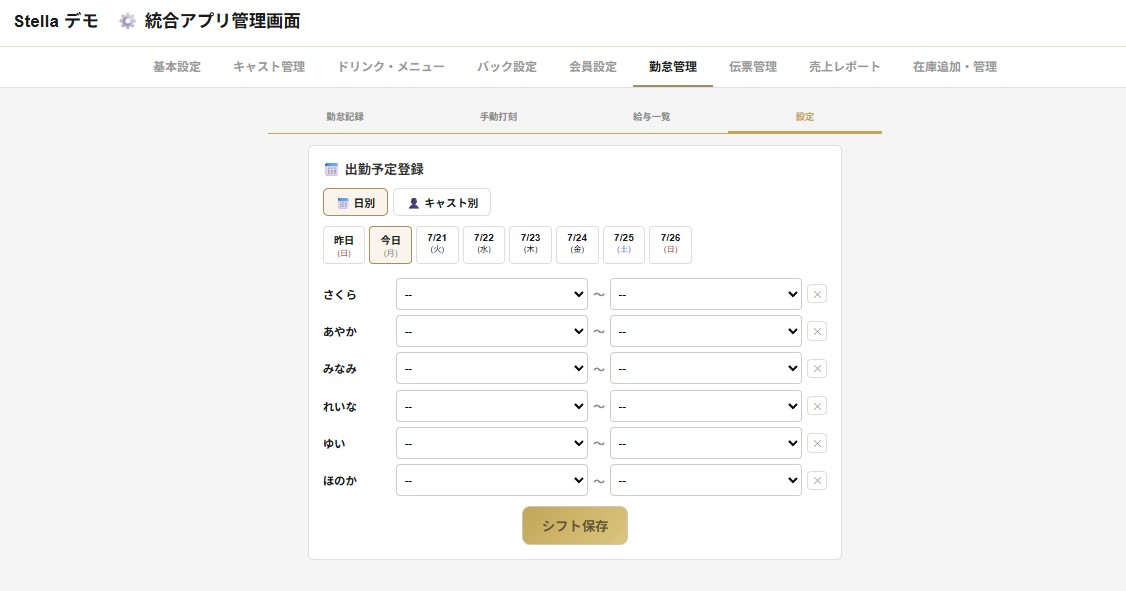Switch to the 手動打刻 sub-tab
Image resolution: width=1126 pixels, height=591 pixels.
pos(498,116)
